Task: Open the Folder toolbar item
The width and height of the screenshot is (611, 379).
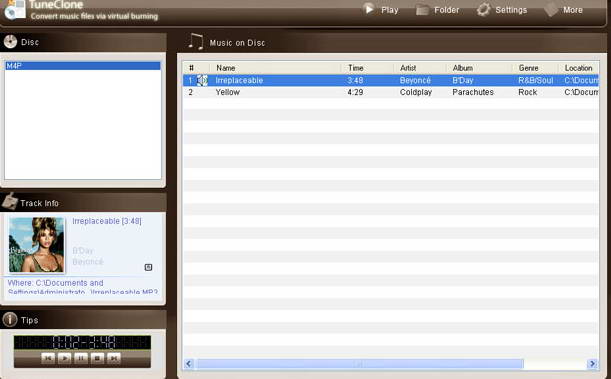Action: pyautogui.click(x=437, y=10)
